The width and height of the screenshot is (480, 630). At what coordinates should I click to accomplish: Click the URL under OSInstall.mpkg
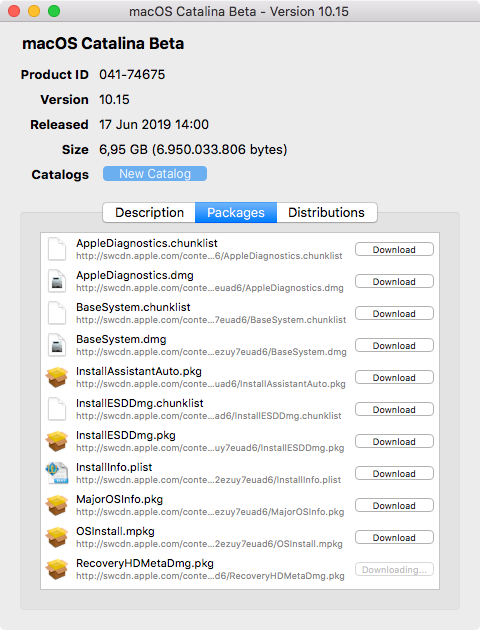click(x=209, y=544)
